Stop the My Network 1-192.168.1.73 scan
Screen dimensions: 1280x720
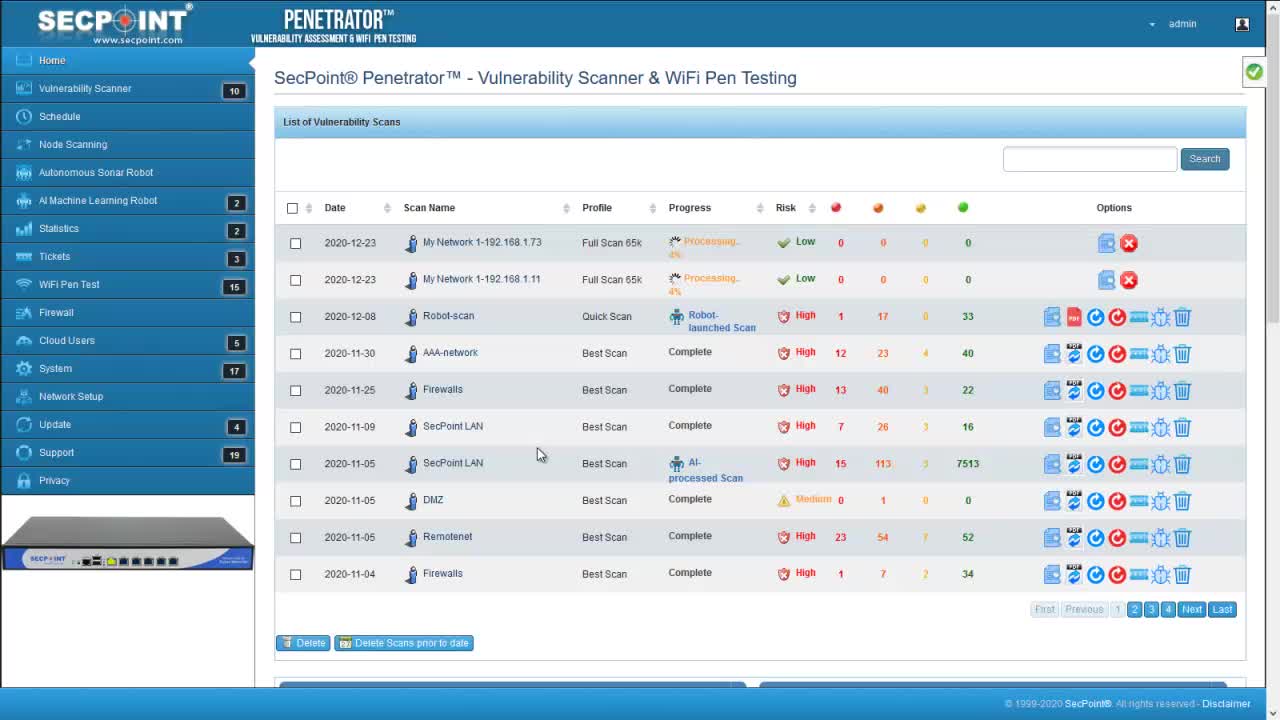[1129, 243]
